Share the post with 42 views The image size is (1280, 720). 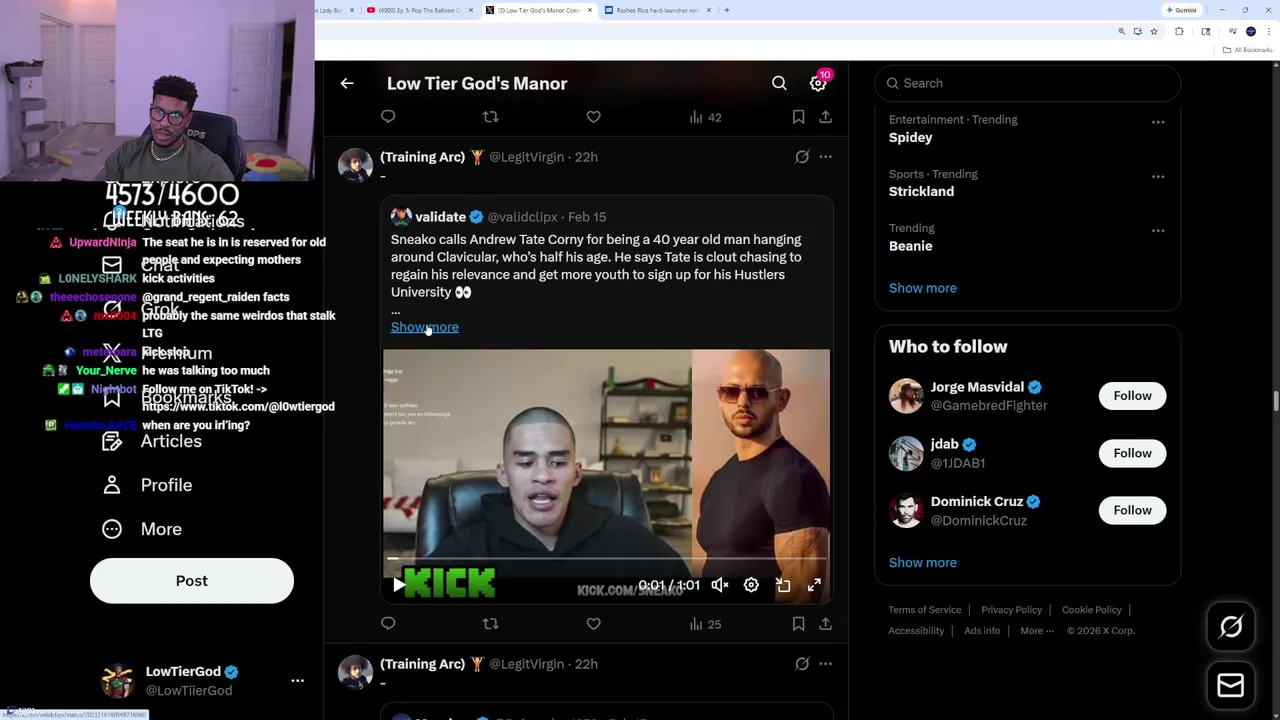pyautogui.click(x=825, y=117)
